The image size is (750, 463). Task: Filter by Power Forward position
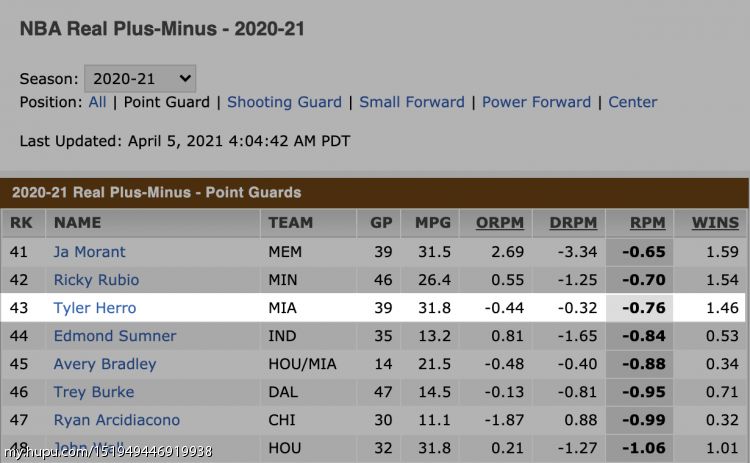point(536,102)
